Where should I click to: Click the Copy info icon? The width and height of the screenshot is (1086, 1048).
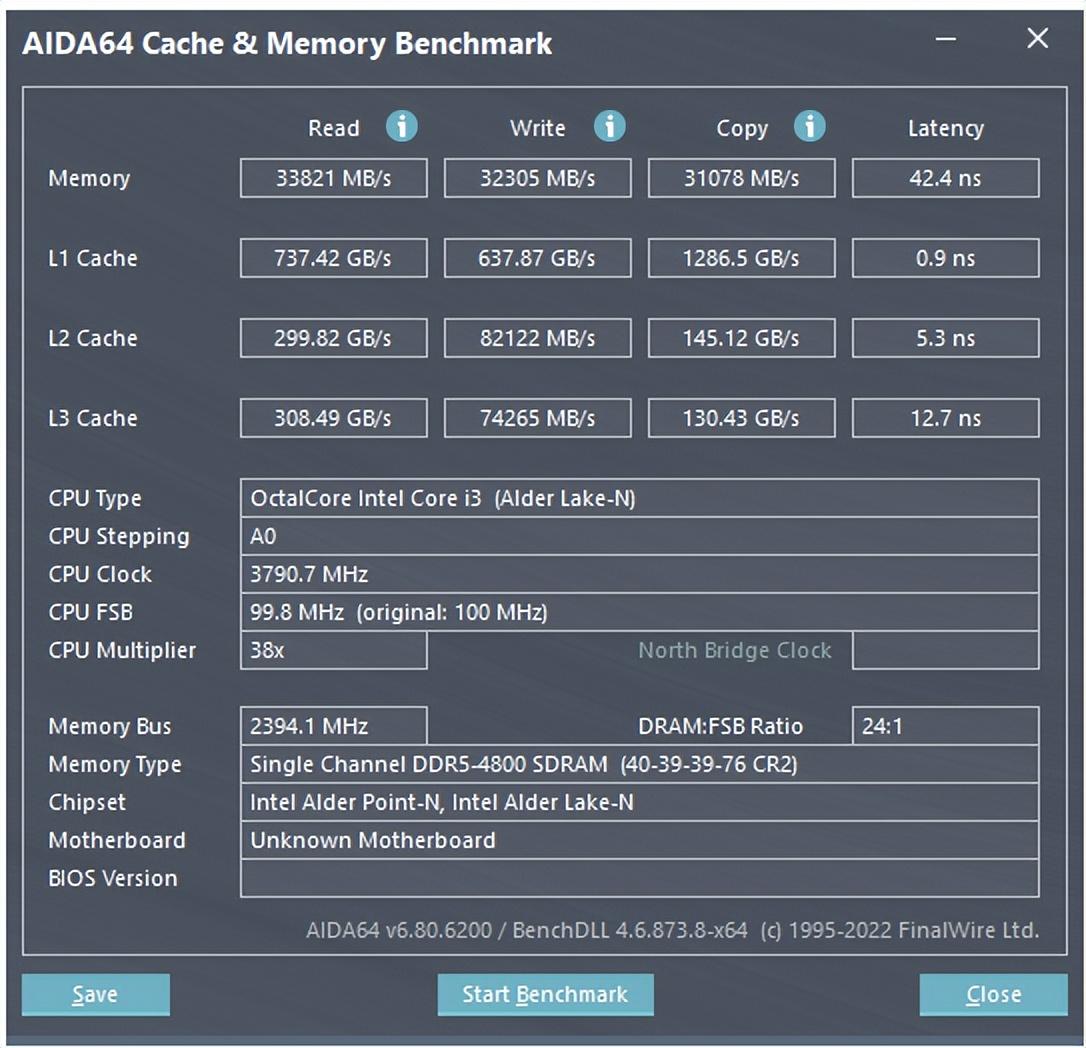click(809, 127)
